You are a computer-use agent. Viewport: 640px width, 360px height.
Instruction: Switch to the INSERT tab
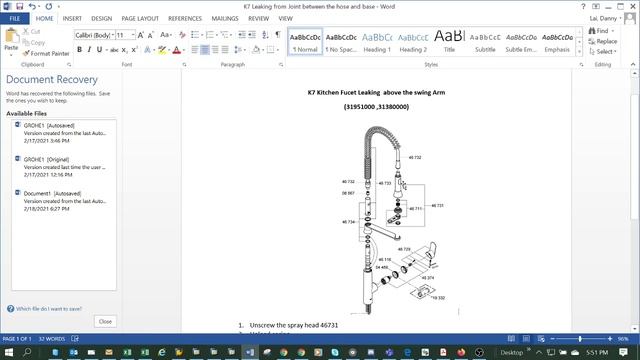[72, 18]
